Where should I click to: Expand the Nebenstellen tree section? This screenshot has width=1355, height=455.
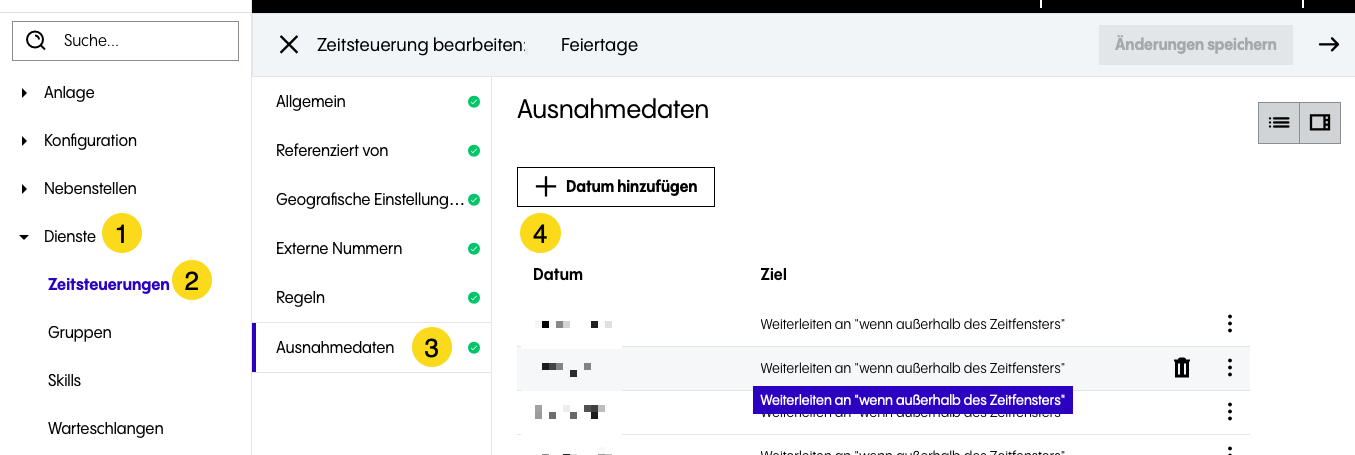click(24, 189)
